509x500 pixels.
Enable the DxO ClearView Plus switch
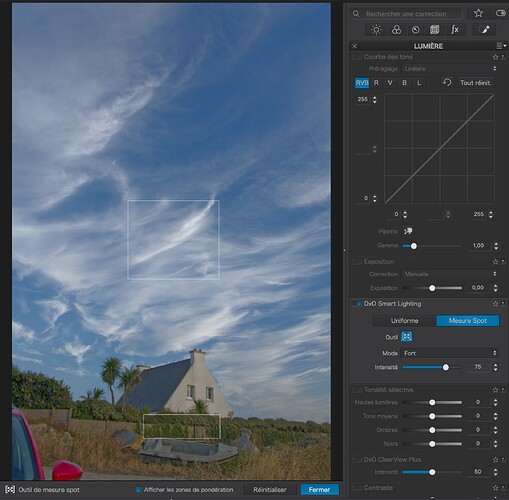tap(357, 460)
